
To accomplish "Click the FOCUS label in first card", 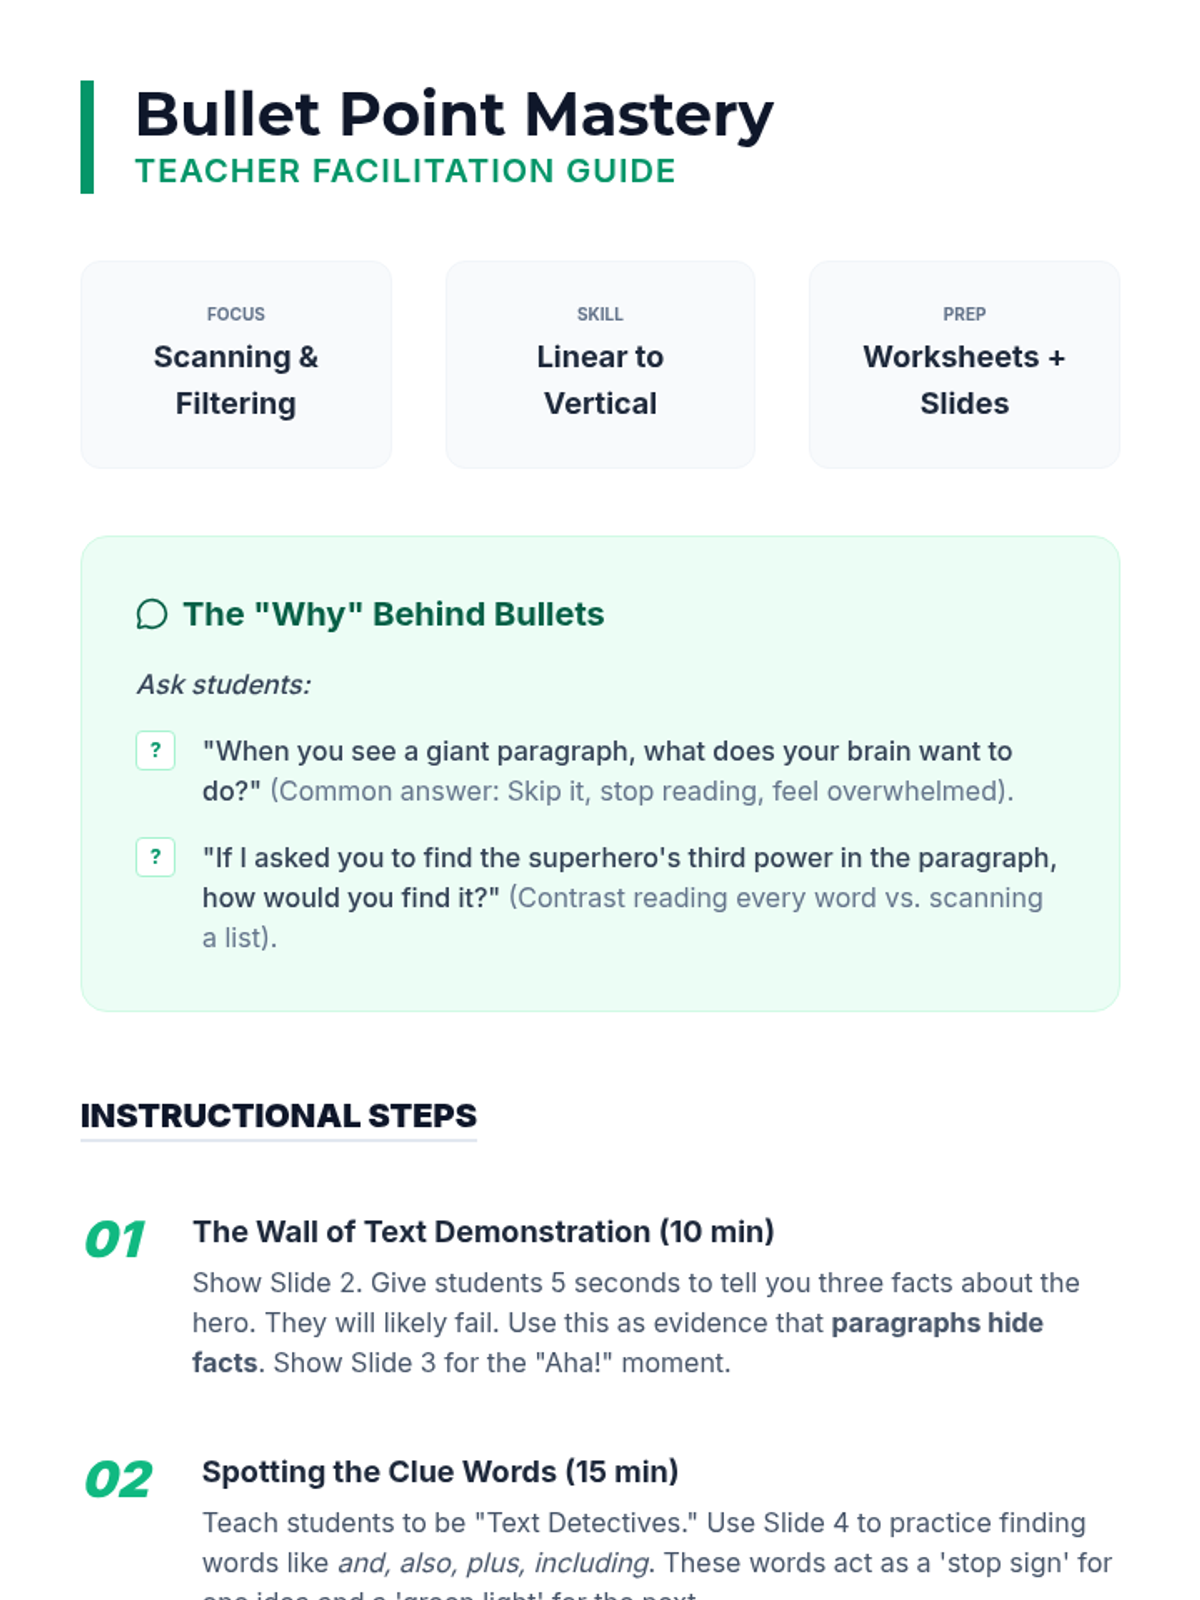I will tap(236, 314).
